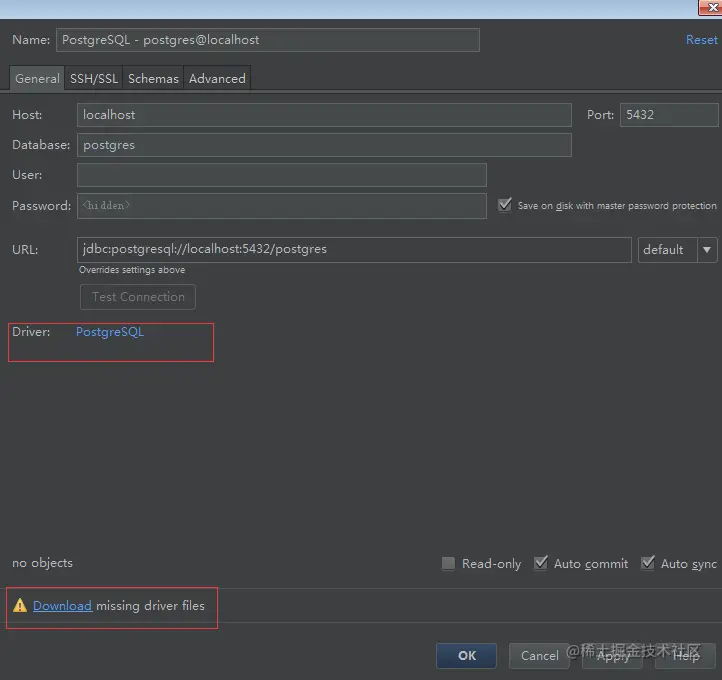This screenshot has width=722, height=680.
Task: Focus the Name input field
Action: point(268,40)
